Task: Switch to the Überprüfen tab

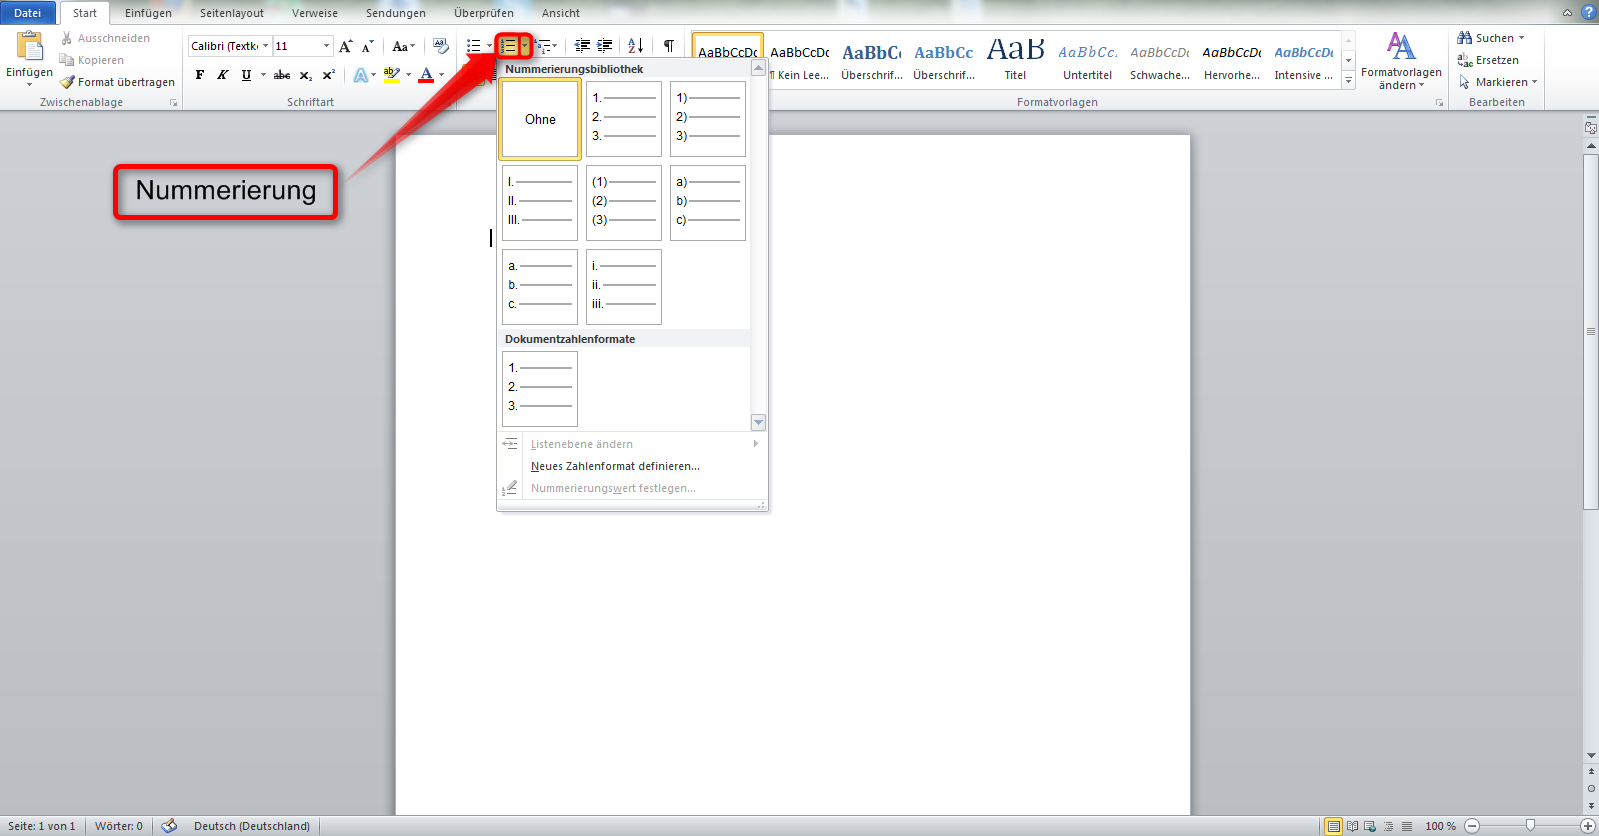Action: [484, 13]
